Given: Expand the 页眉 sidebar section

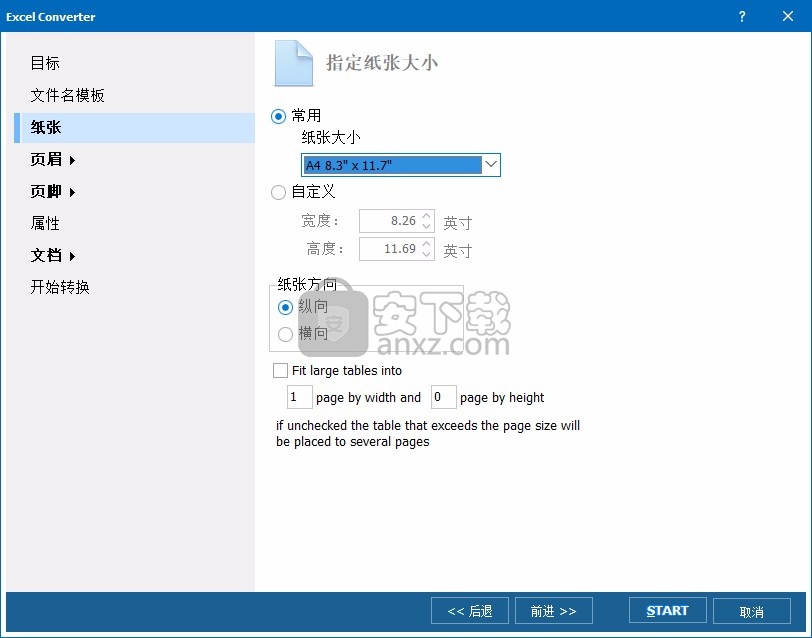Looking at the screenshot, I should tap(53, 160).
